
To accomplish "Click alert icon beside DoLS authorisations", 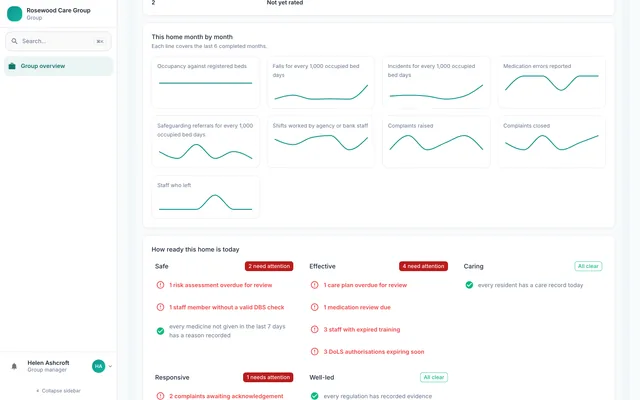I will [314, 351].
